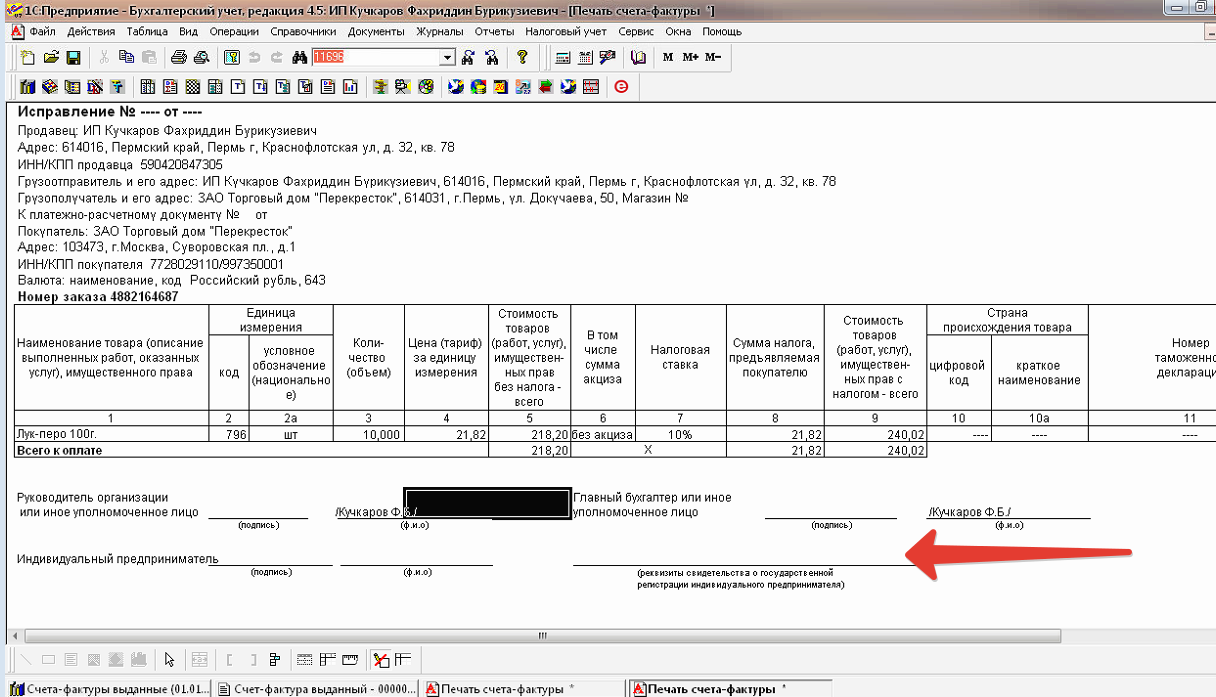Click the New document icon

click(x=27, y=57)
